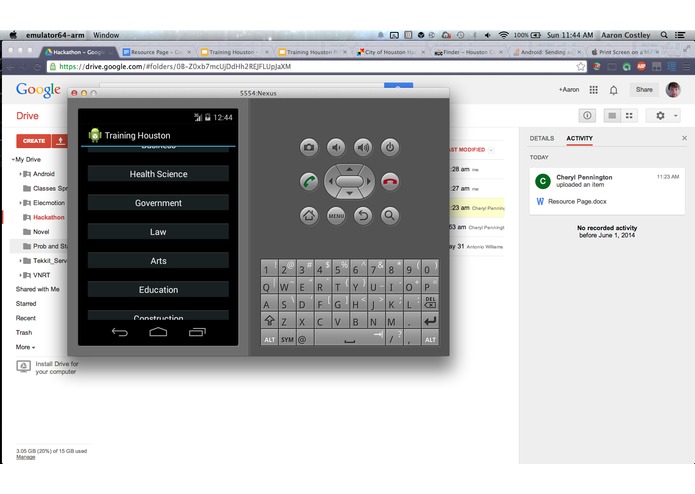Switch to the ACTIVITY tab
This screenshot has width=695, height=494.
[x=579, y=138]
